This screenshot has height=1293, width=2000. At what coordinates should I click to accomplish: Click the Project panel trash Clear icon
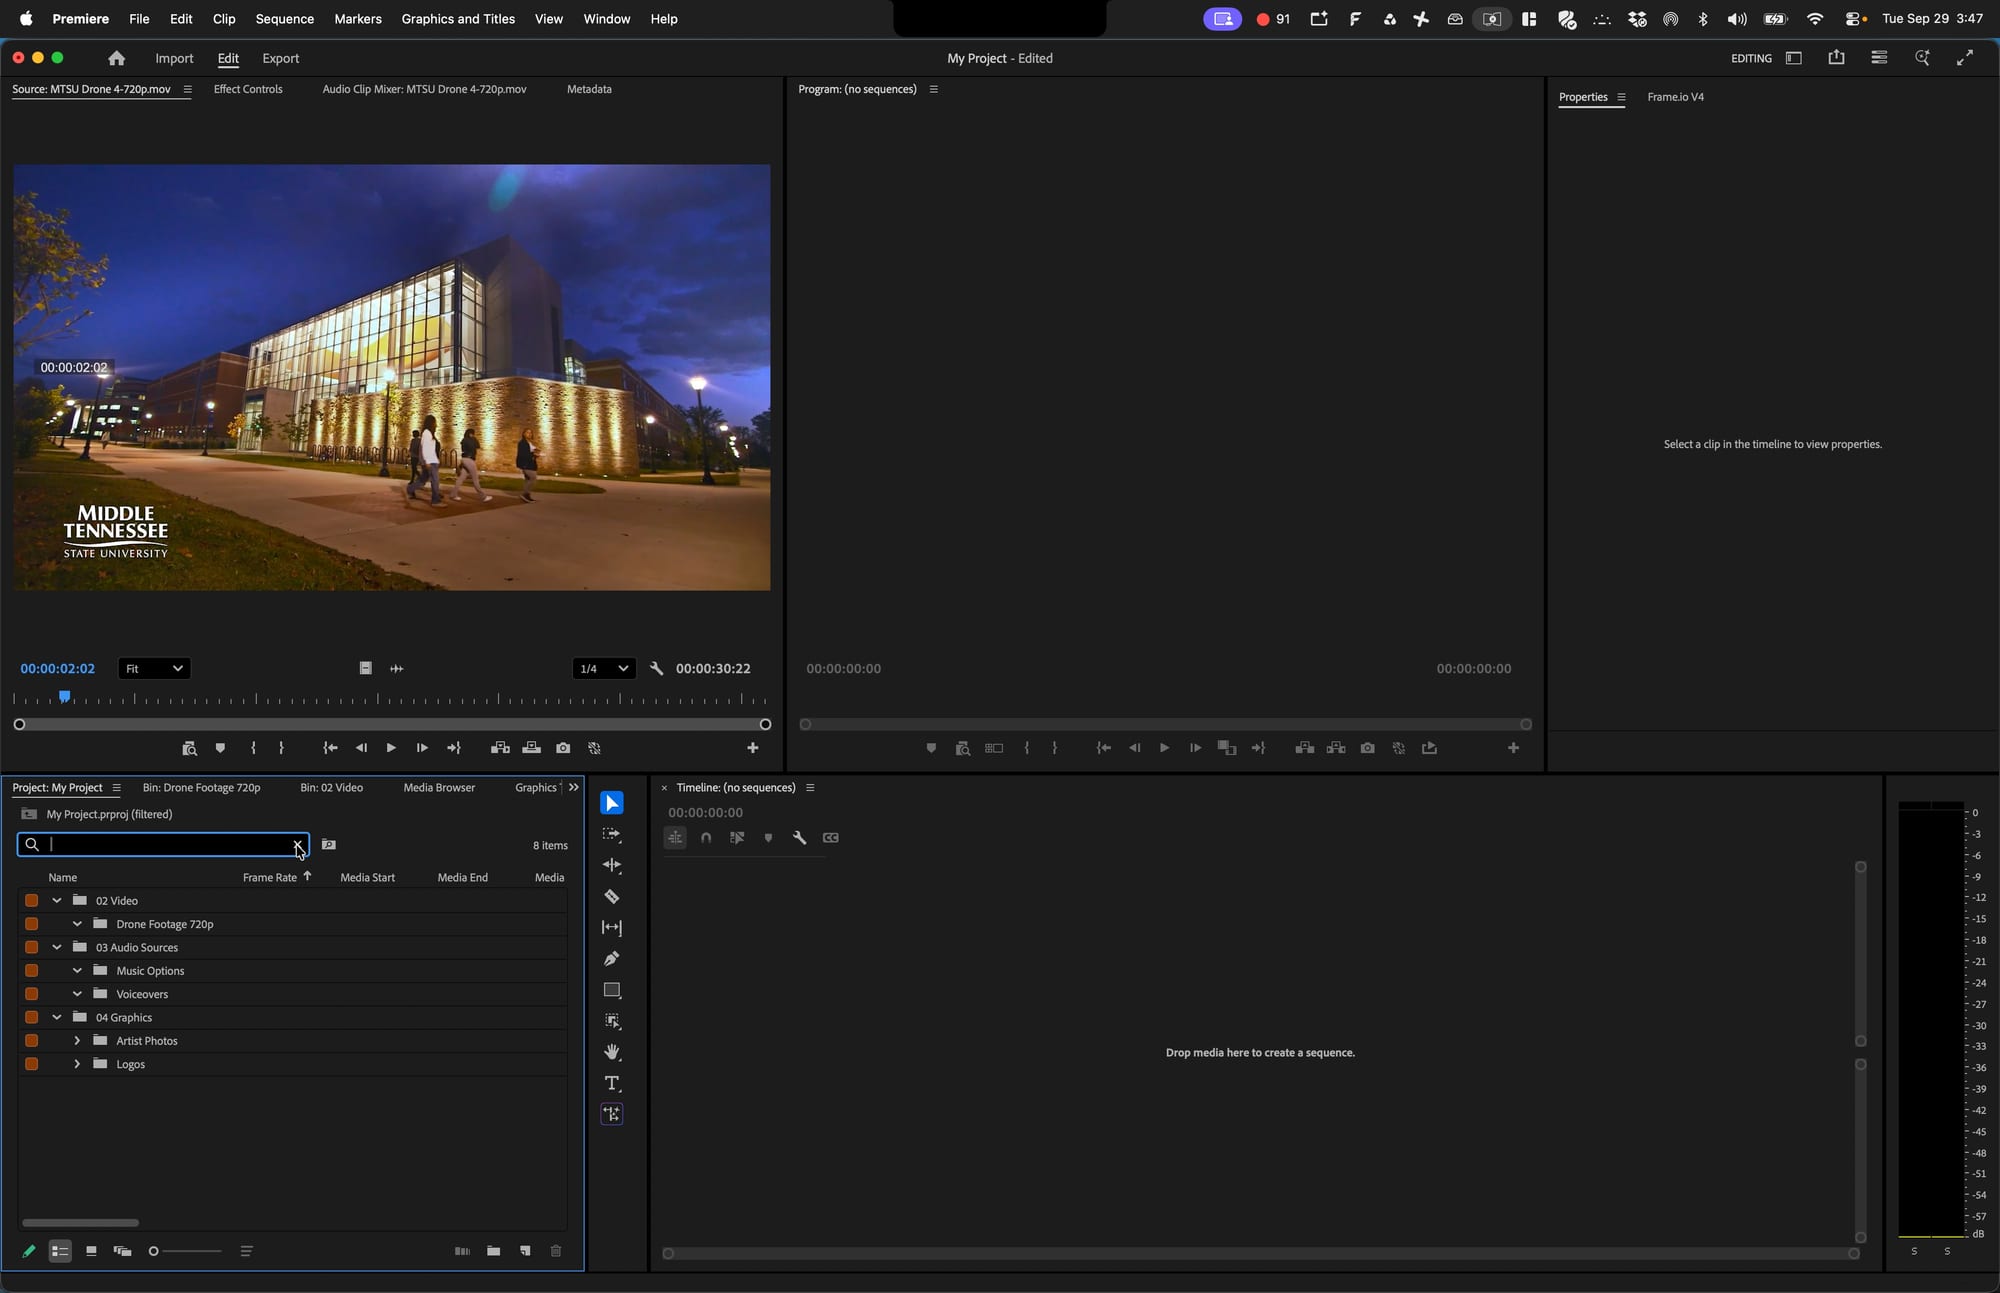click(556, 1251)
